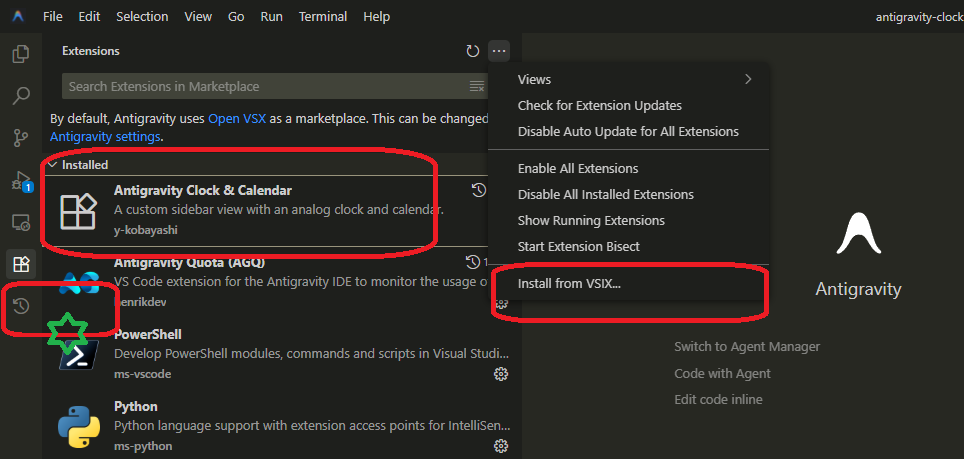Click the Python extension logo

pos(79,426)
